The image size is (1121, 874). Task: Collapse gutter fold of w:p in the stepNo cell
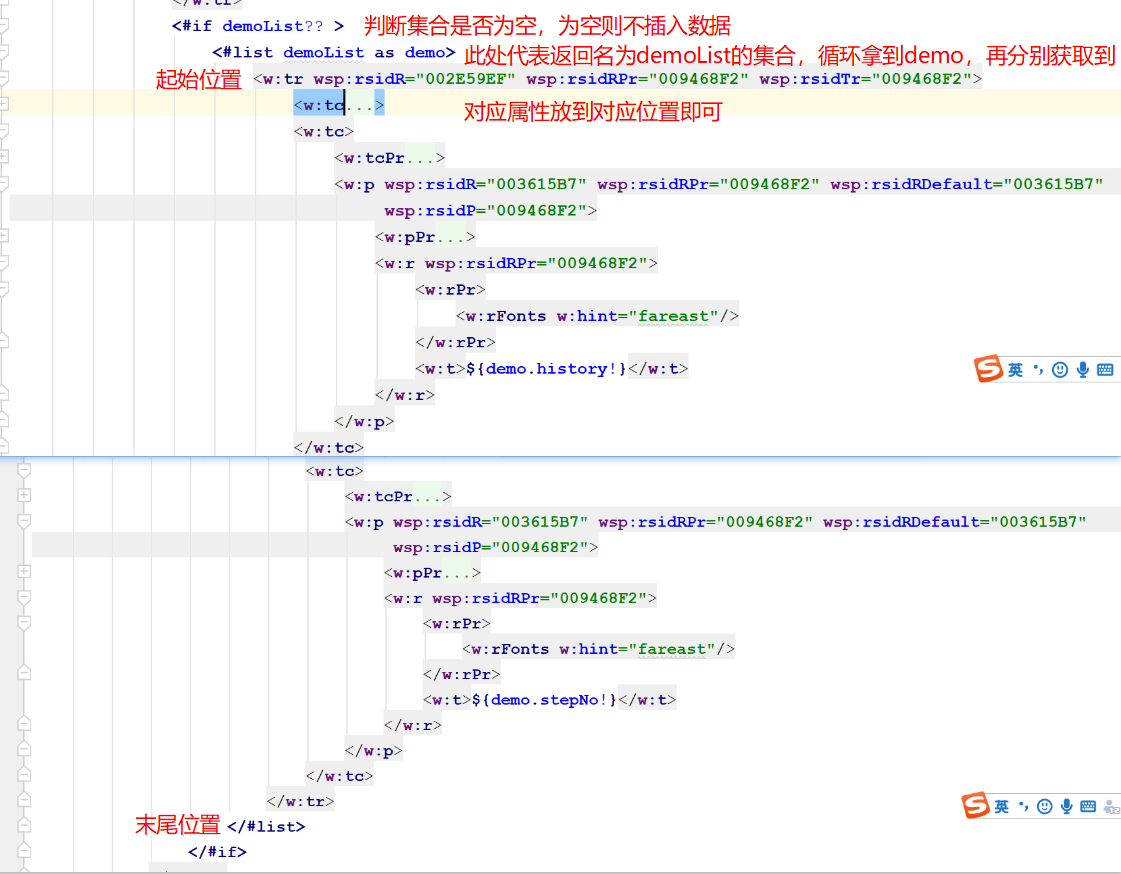[24, 522]
